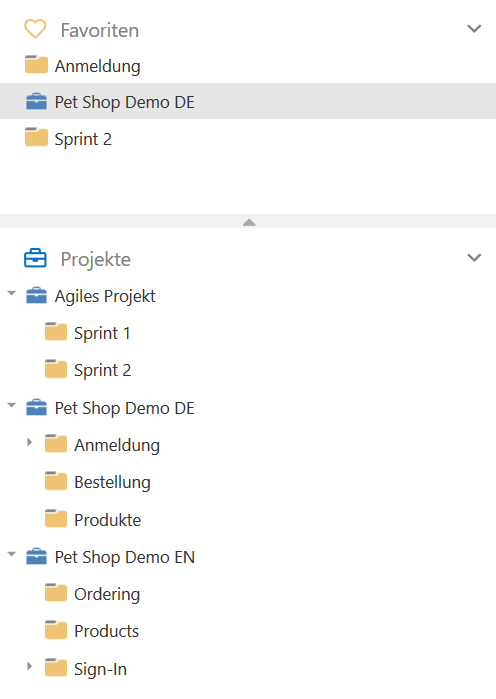Collapse the Pet Shop Demo EN project arrow
This screenshot has width=496, height=699.
click(12, 555)
